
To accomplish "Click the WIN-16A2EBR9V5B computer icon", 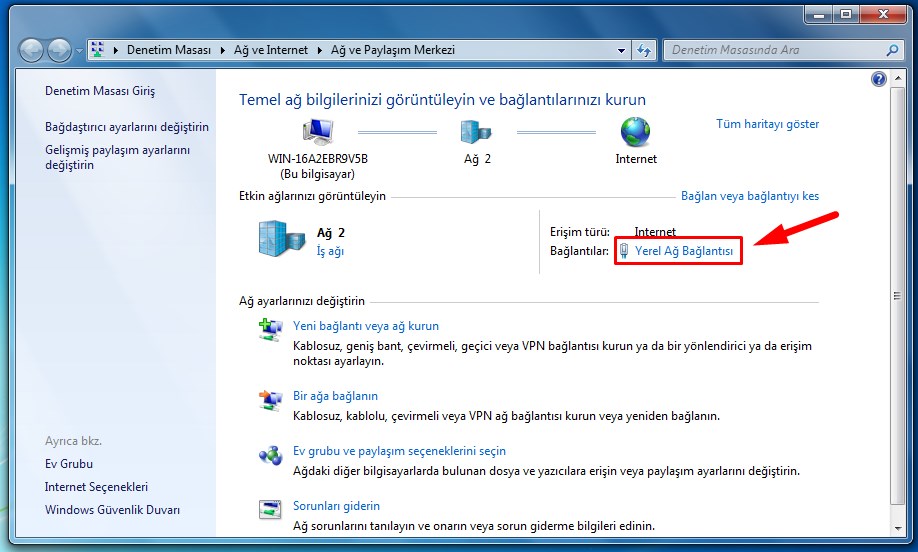I will (x=318, y=132).
